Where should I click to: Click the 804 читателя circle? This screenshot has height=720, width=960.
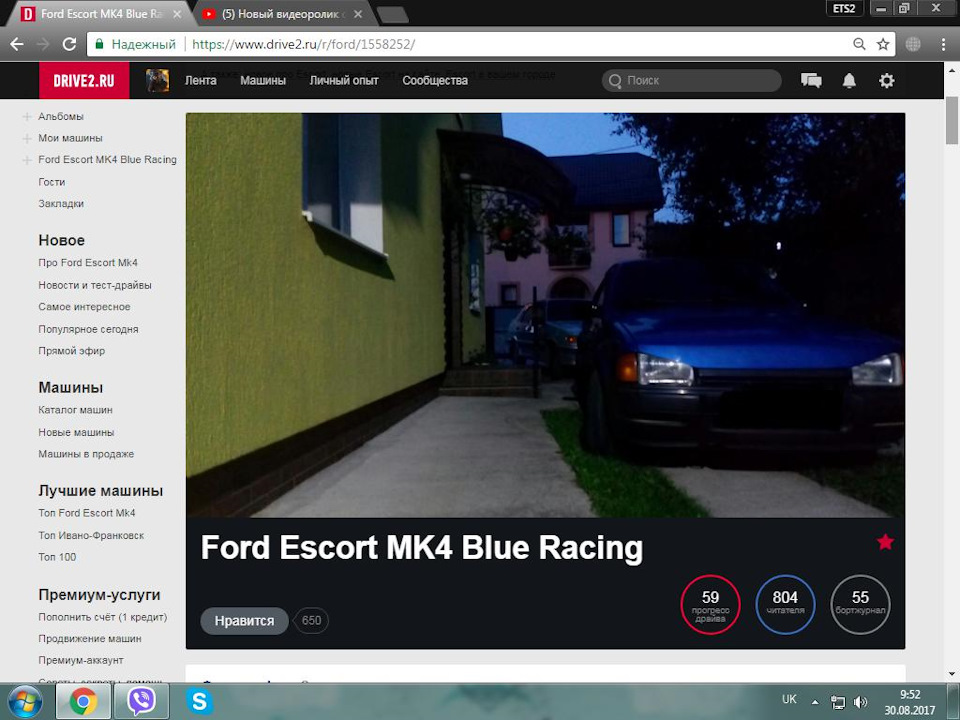[785, 604]
